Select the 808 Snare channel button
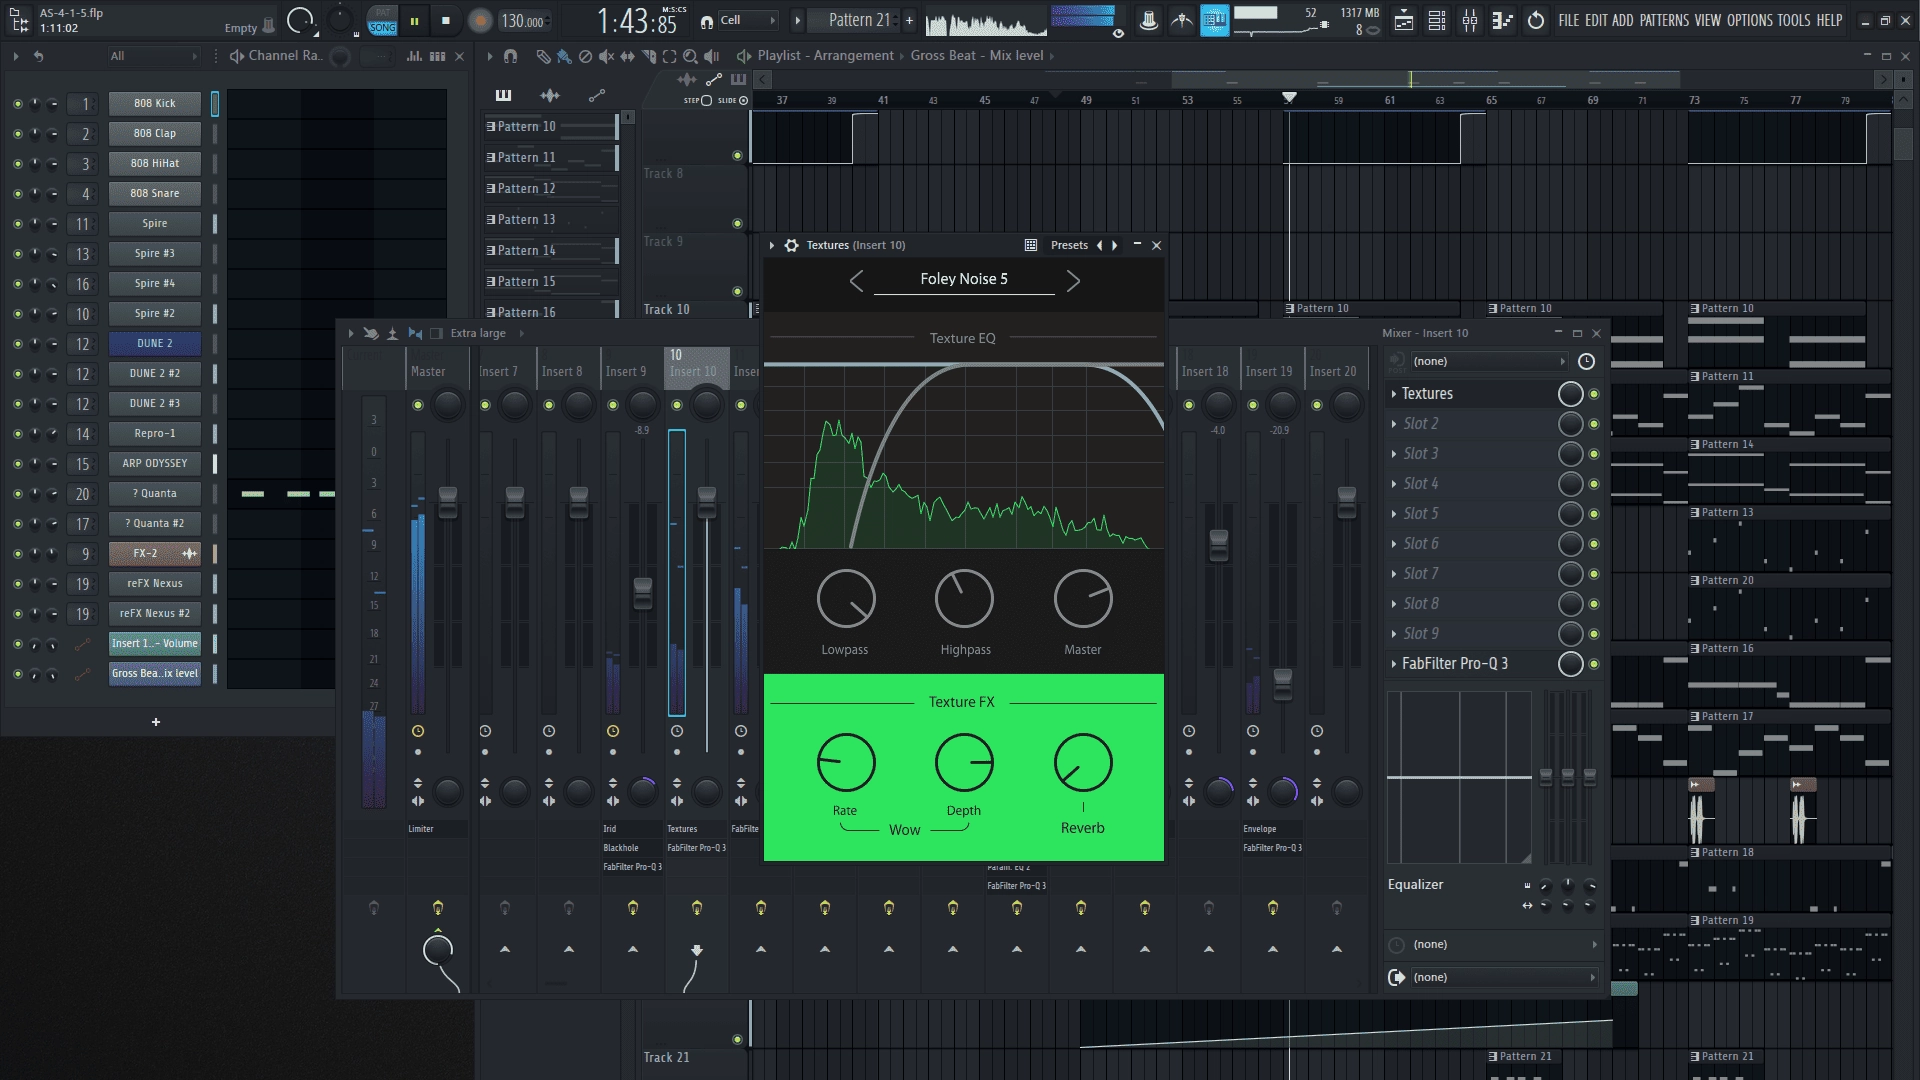The height and width of the screenshot is (1080, 1920). click(155, 193)
